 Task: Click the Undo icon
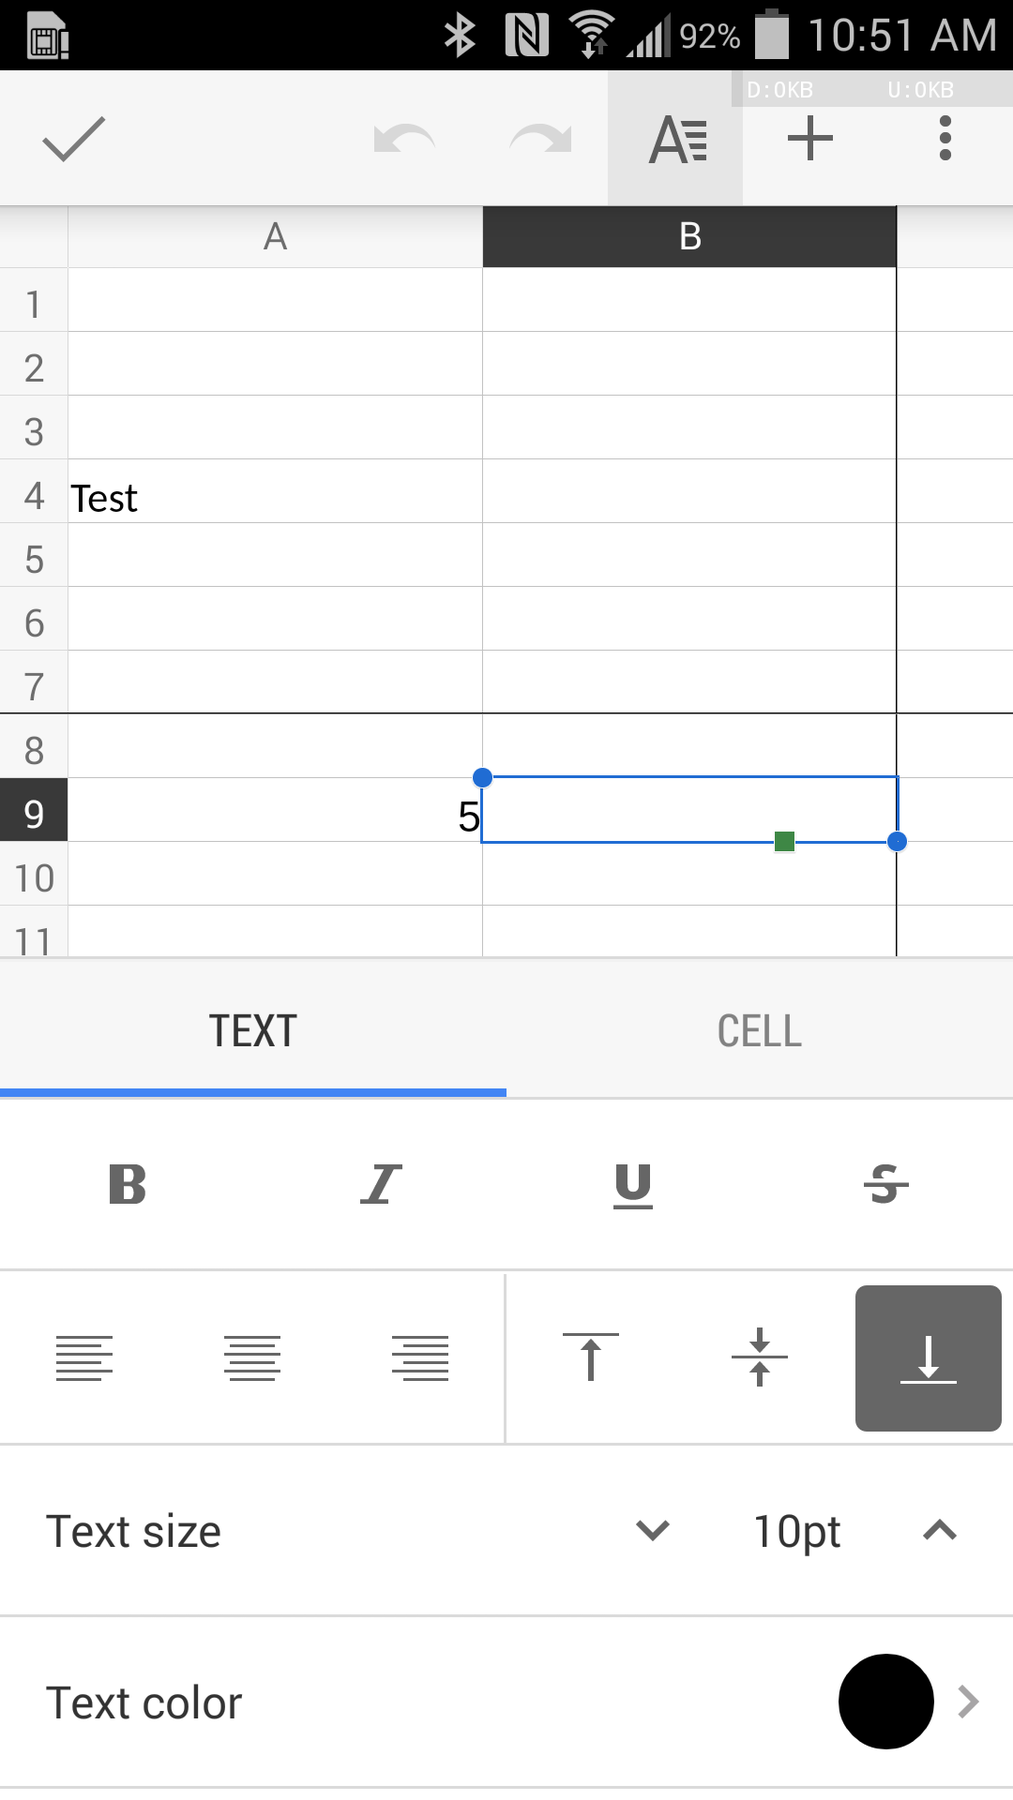click(x=404, y=138)
